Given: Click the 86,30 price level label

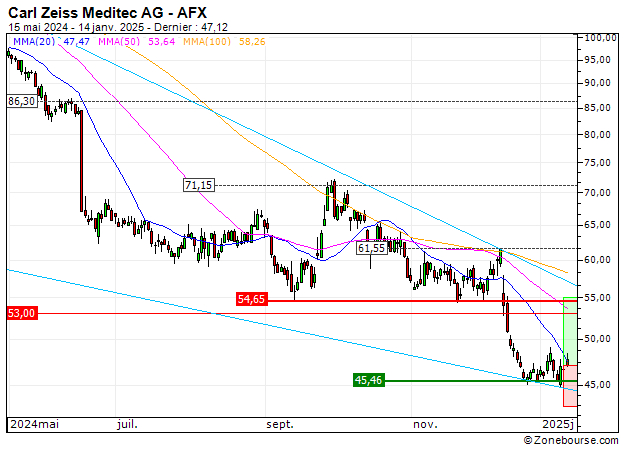Looking at the screenshot, I should pyautogui.click(x=22, y=101).
